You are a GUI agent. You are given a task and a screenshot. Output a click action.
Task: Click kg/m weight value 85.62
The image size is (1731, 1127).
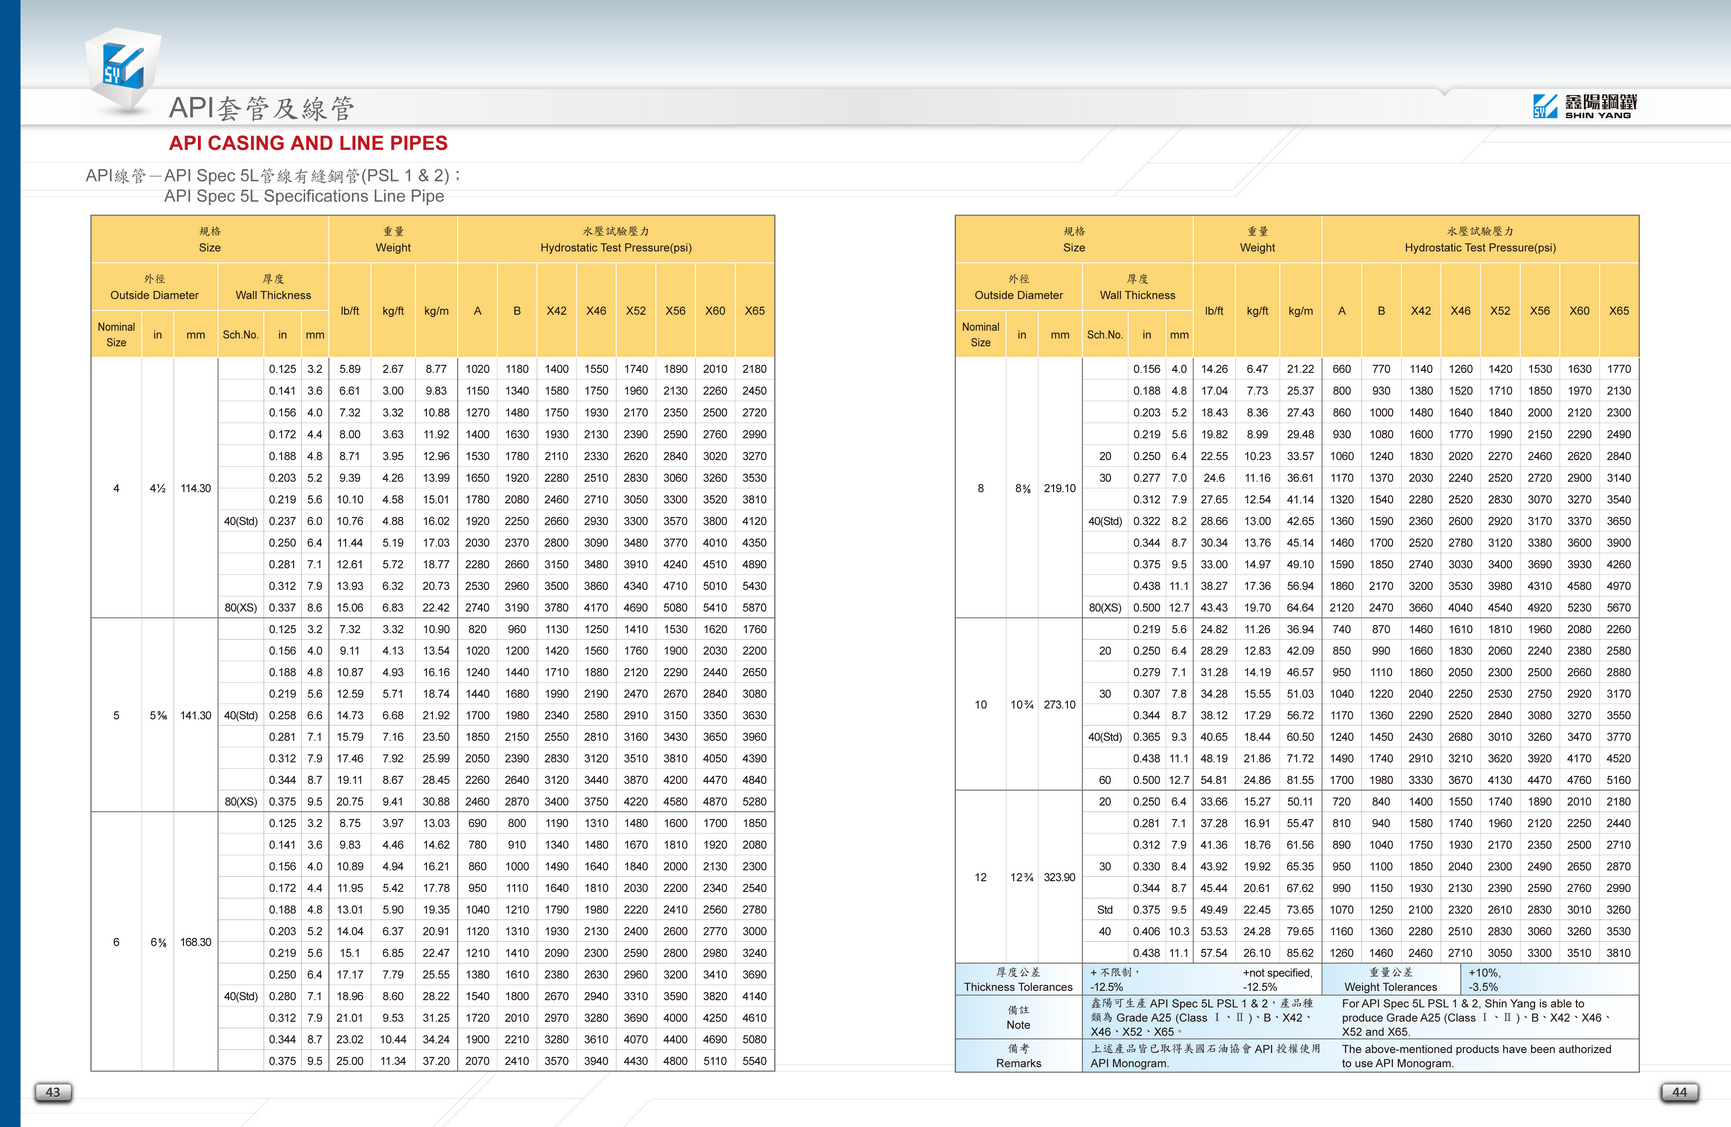pyautogui.click(x=1300, y=953)
